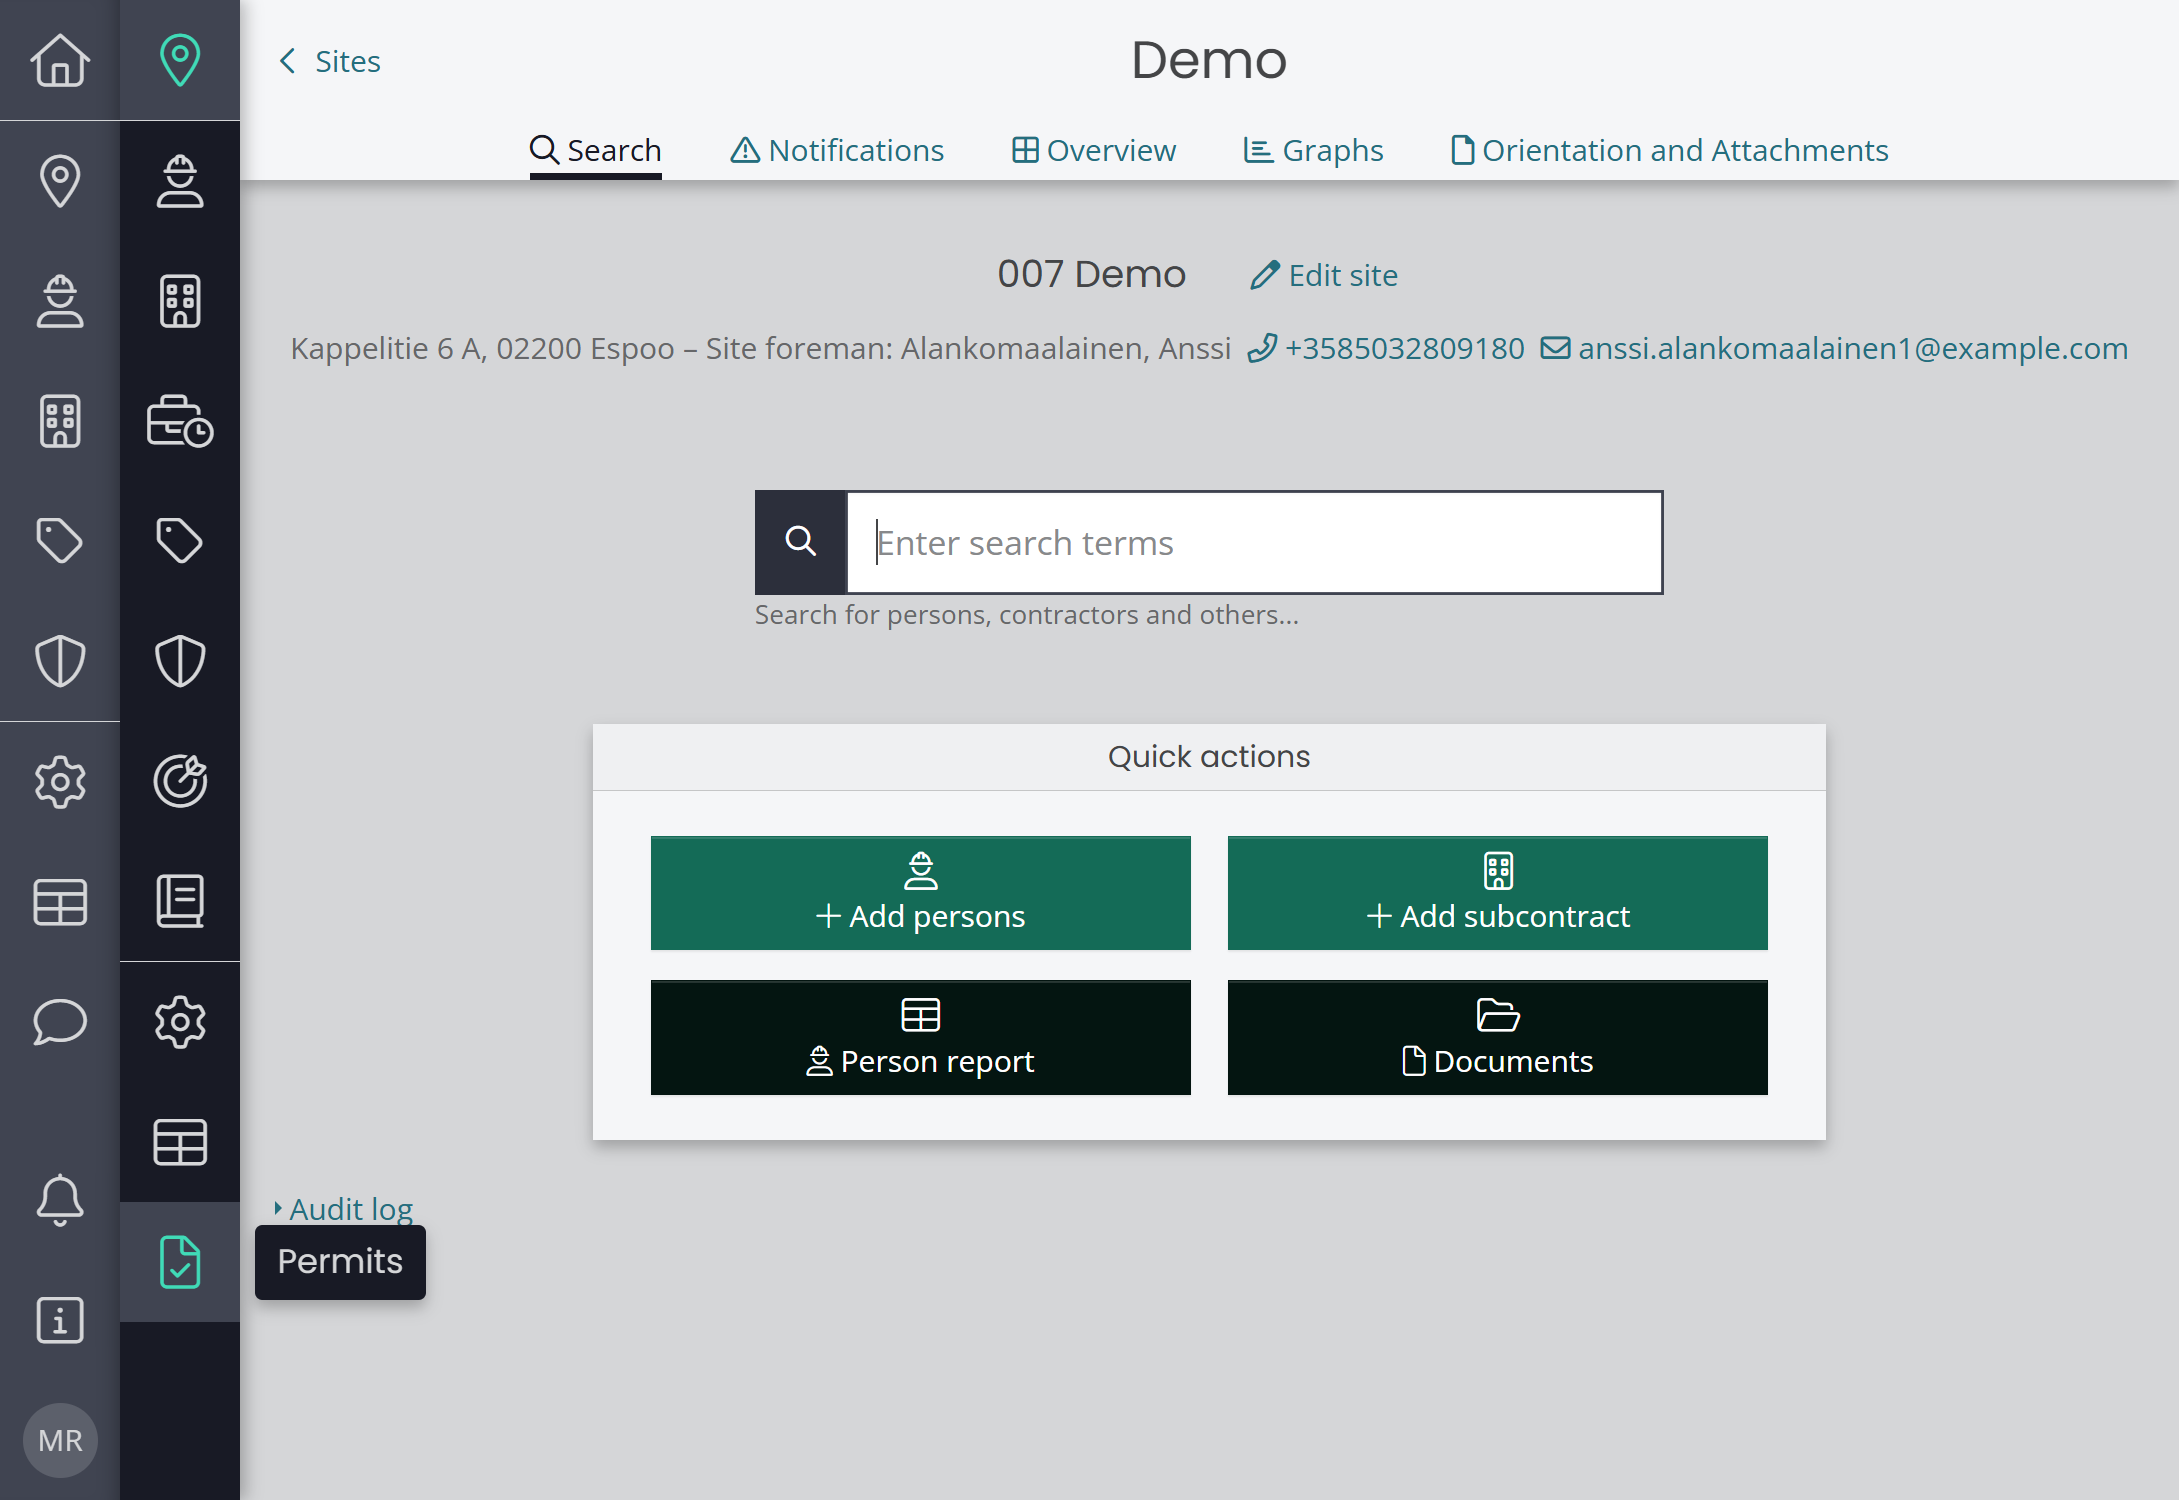
Task: Open the Permits icon in the sub-sidebar
Action: (x=180, y=1262)
